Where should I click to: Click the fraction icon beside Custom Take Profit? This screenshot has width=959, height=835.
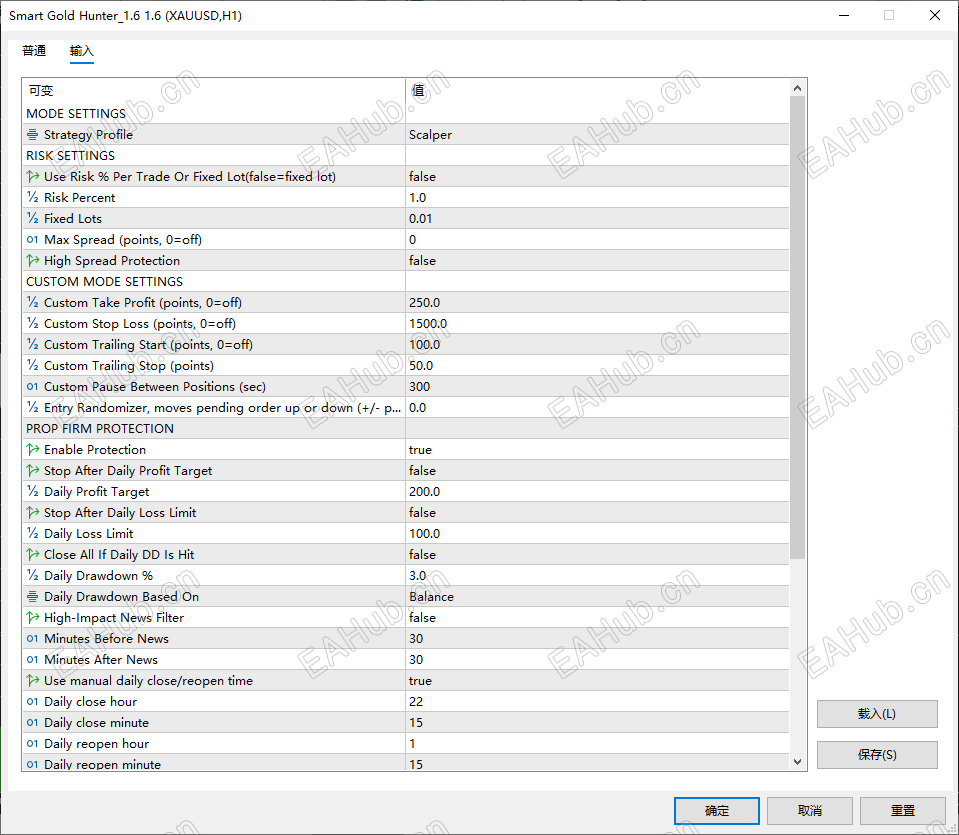(x=32, y=303)
